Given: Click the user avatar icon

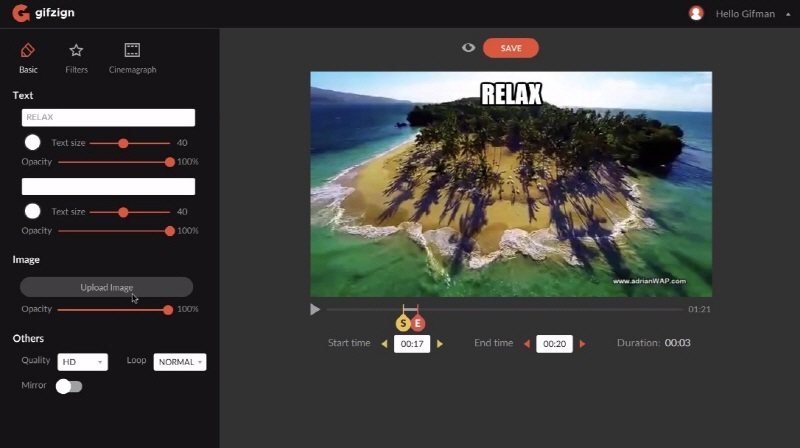Looking at the screenshot, I should click(696, 13).
